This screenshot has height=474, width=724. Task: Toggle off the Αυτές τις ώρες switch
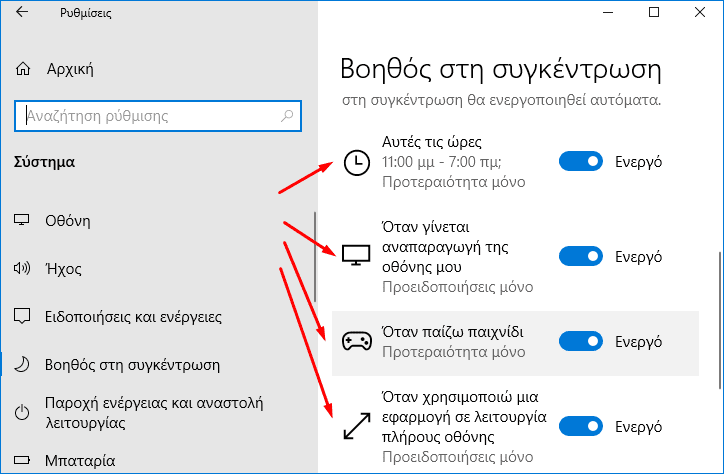581,161
